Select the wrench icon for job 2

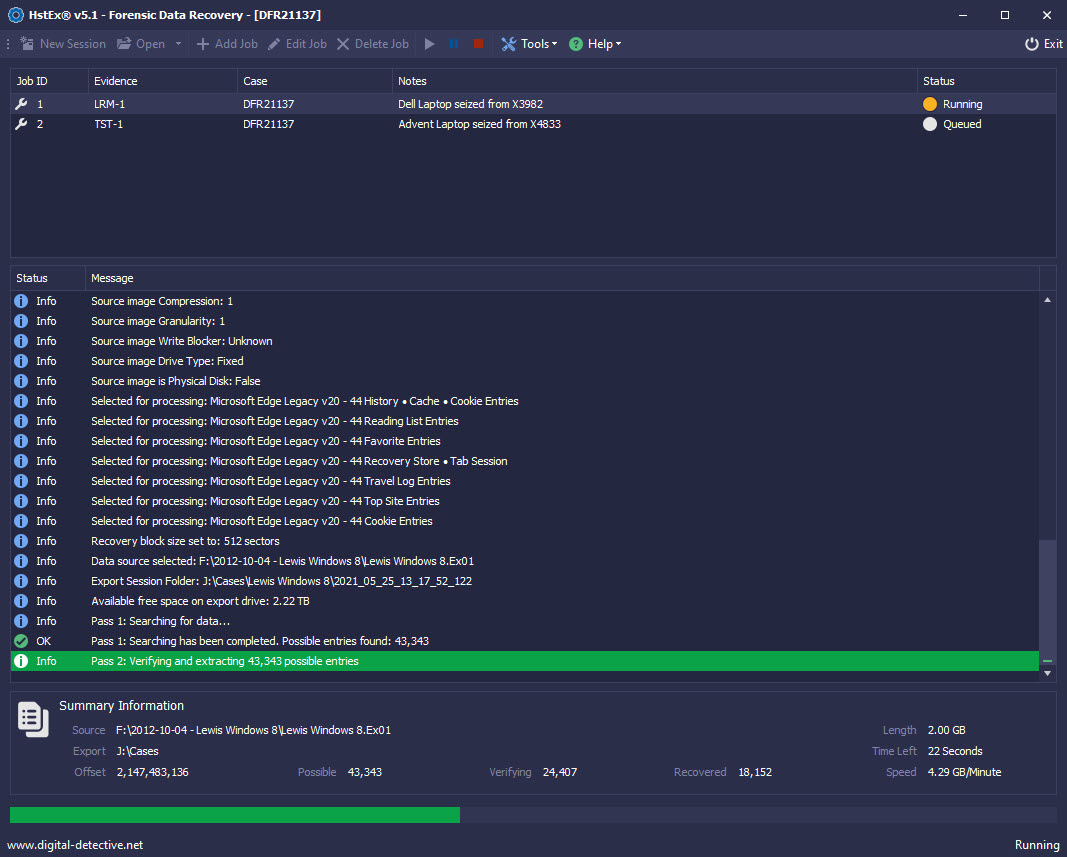click(21, 124)
